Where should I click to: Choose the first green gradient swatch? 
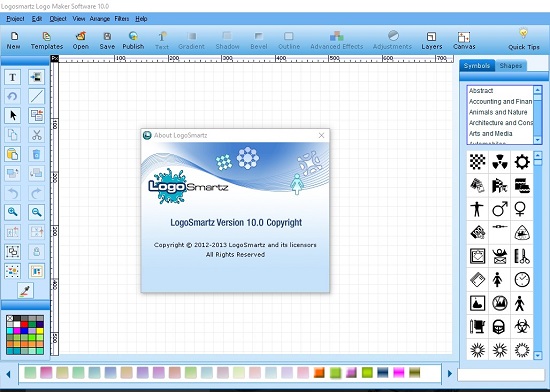point(30,372)
